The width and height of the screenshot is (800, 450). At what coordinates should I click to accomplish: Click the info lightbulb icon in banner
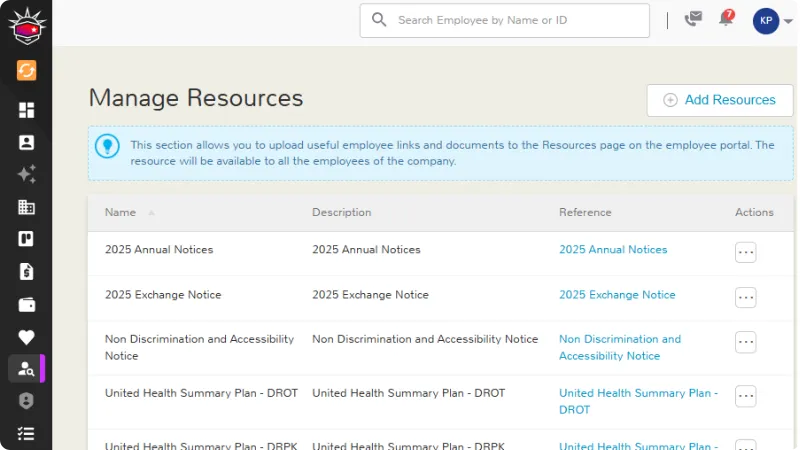(x=107, y=146)
